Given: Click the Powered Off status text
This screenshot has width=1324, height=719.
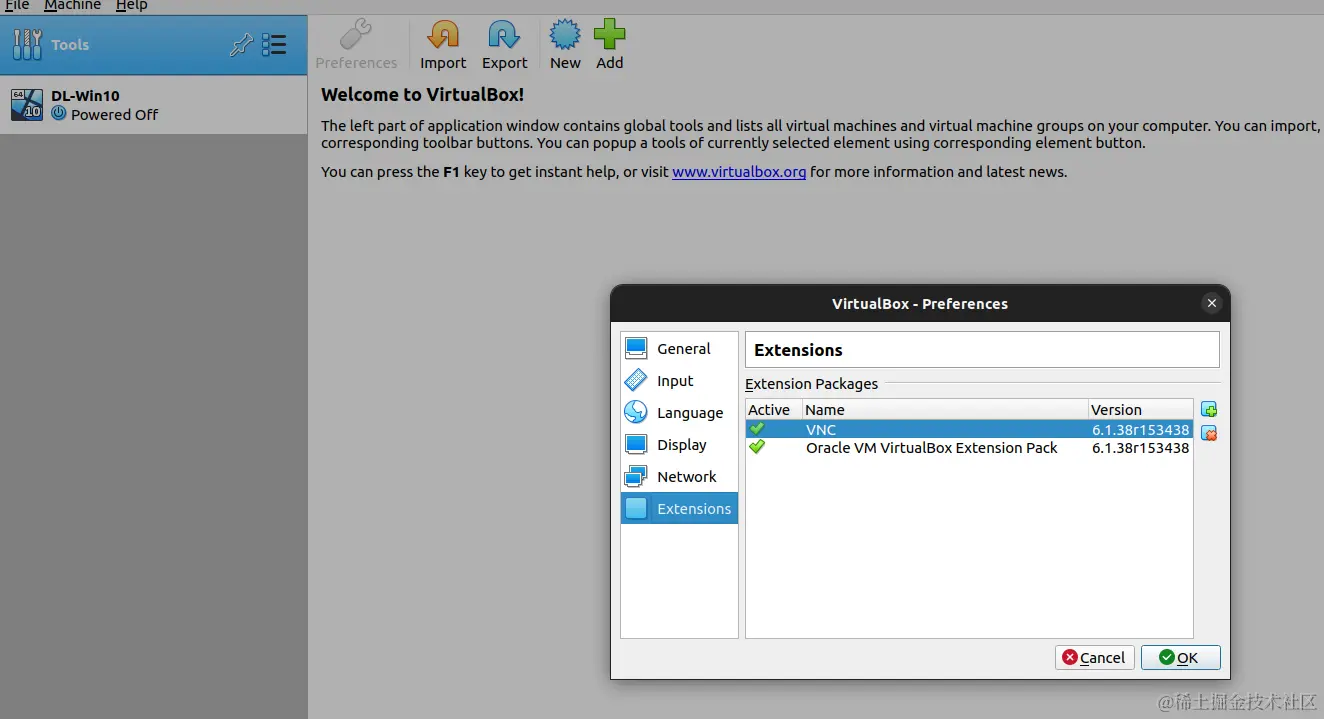Looking at the screenshot, I should coord(114,114).
